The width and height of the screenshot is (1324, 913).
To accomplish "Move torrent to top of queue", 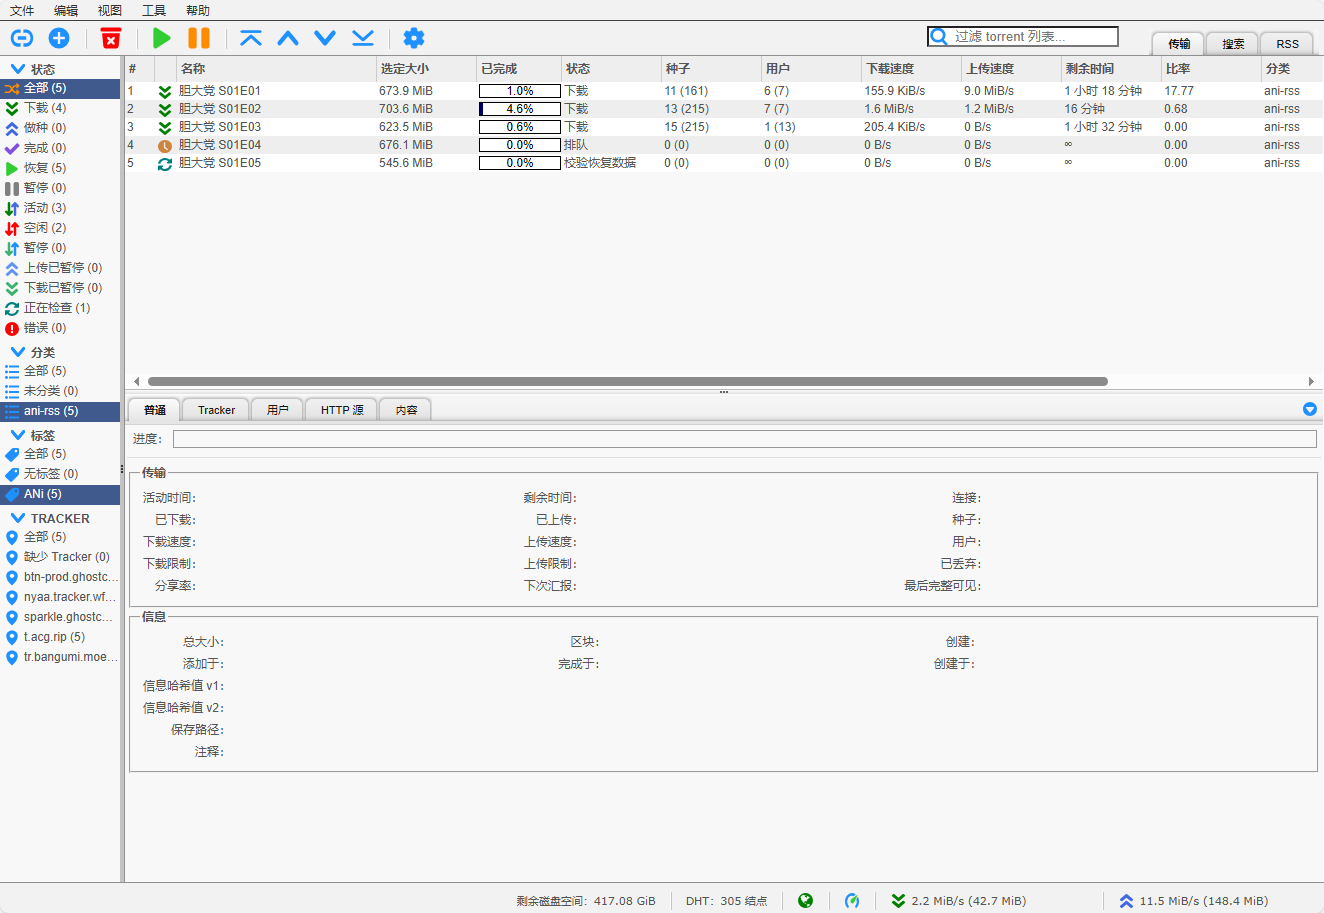I will [x=251, y=38].
